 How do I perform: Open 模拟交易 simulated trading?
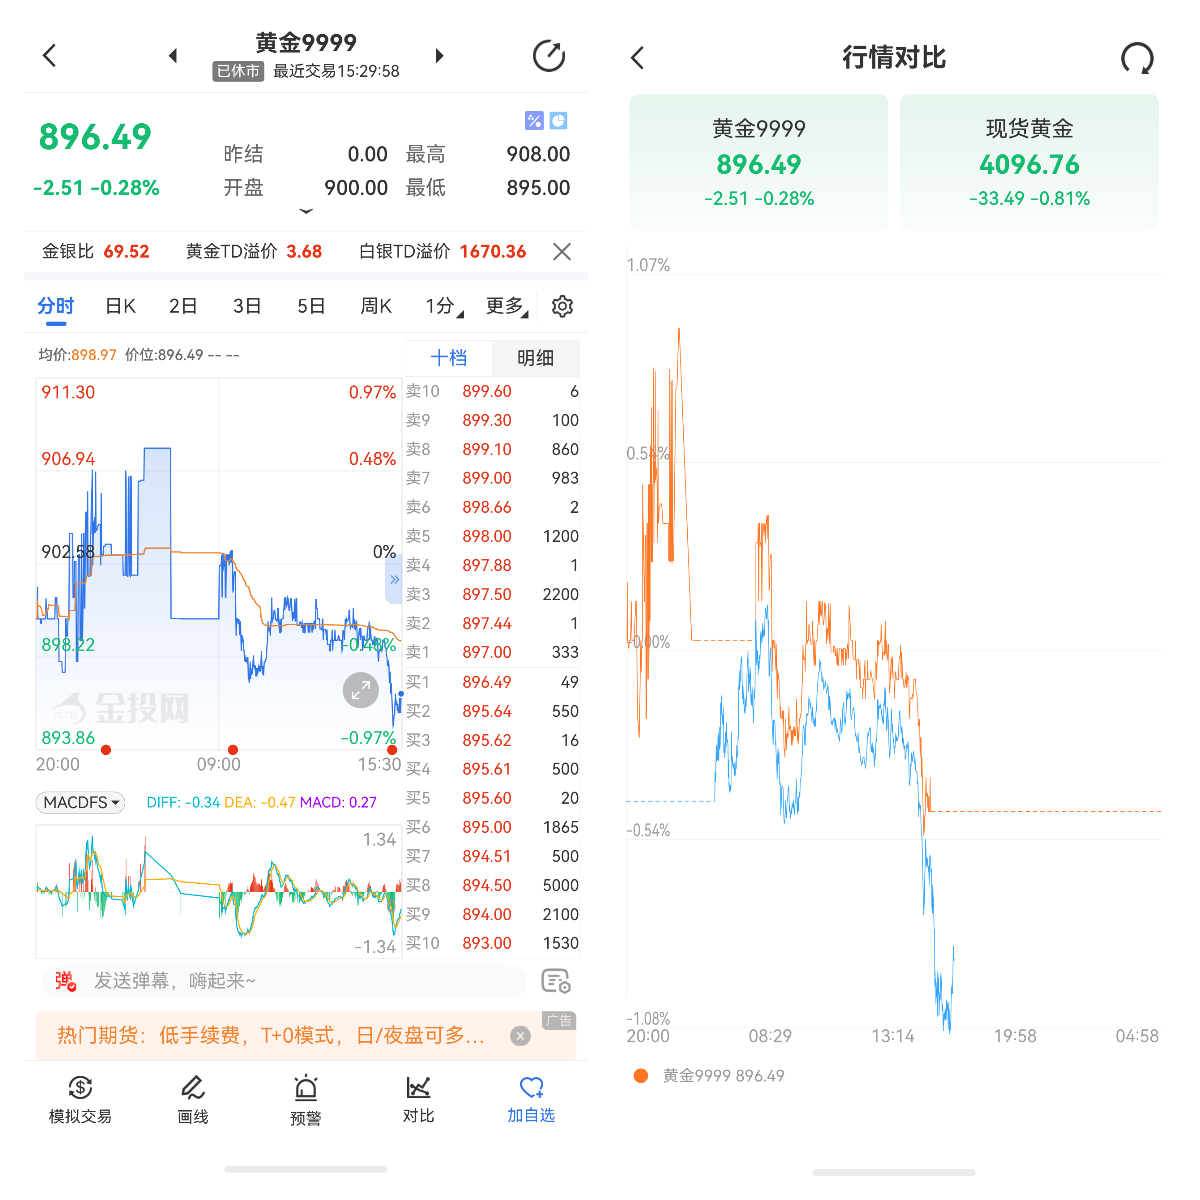80,1100
